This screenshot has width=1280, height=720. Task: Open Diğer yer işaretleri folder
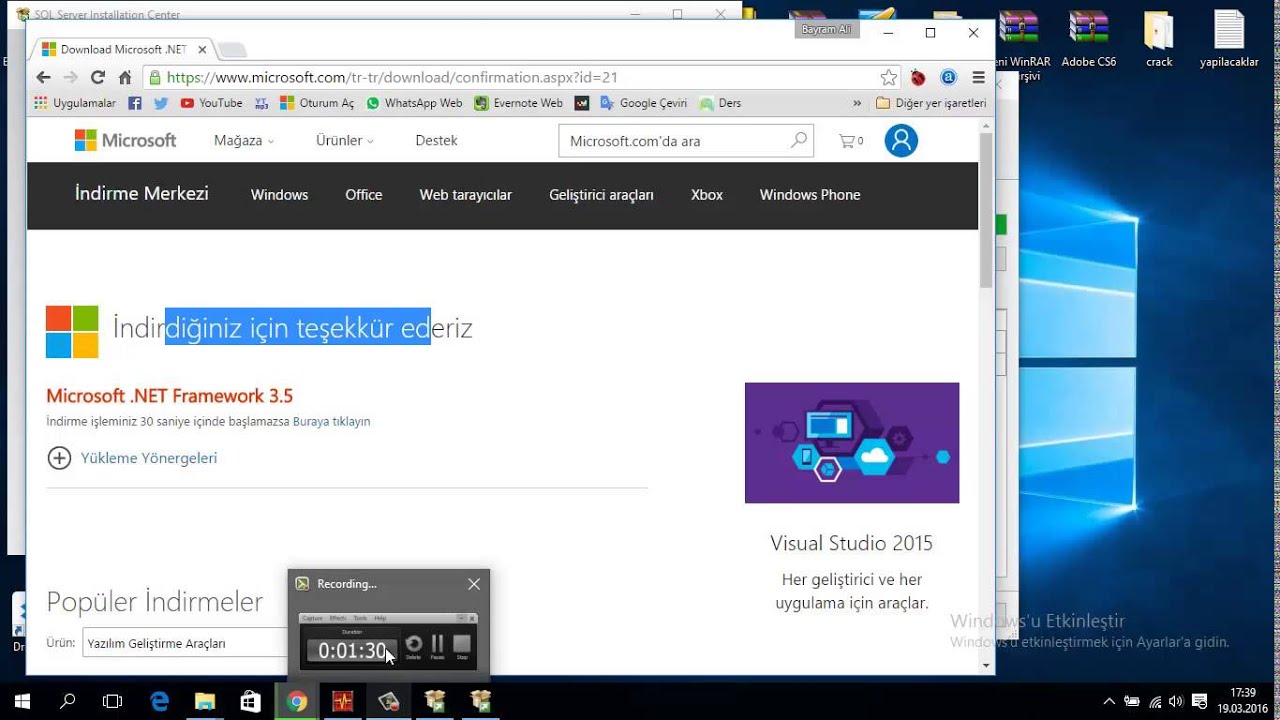[931, 103]
